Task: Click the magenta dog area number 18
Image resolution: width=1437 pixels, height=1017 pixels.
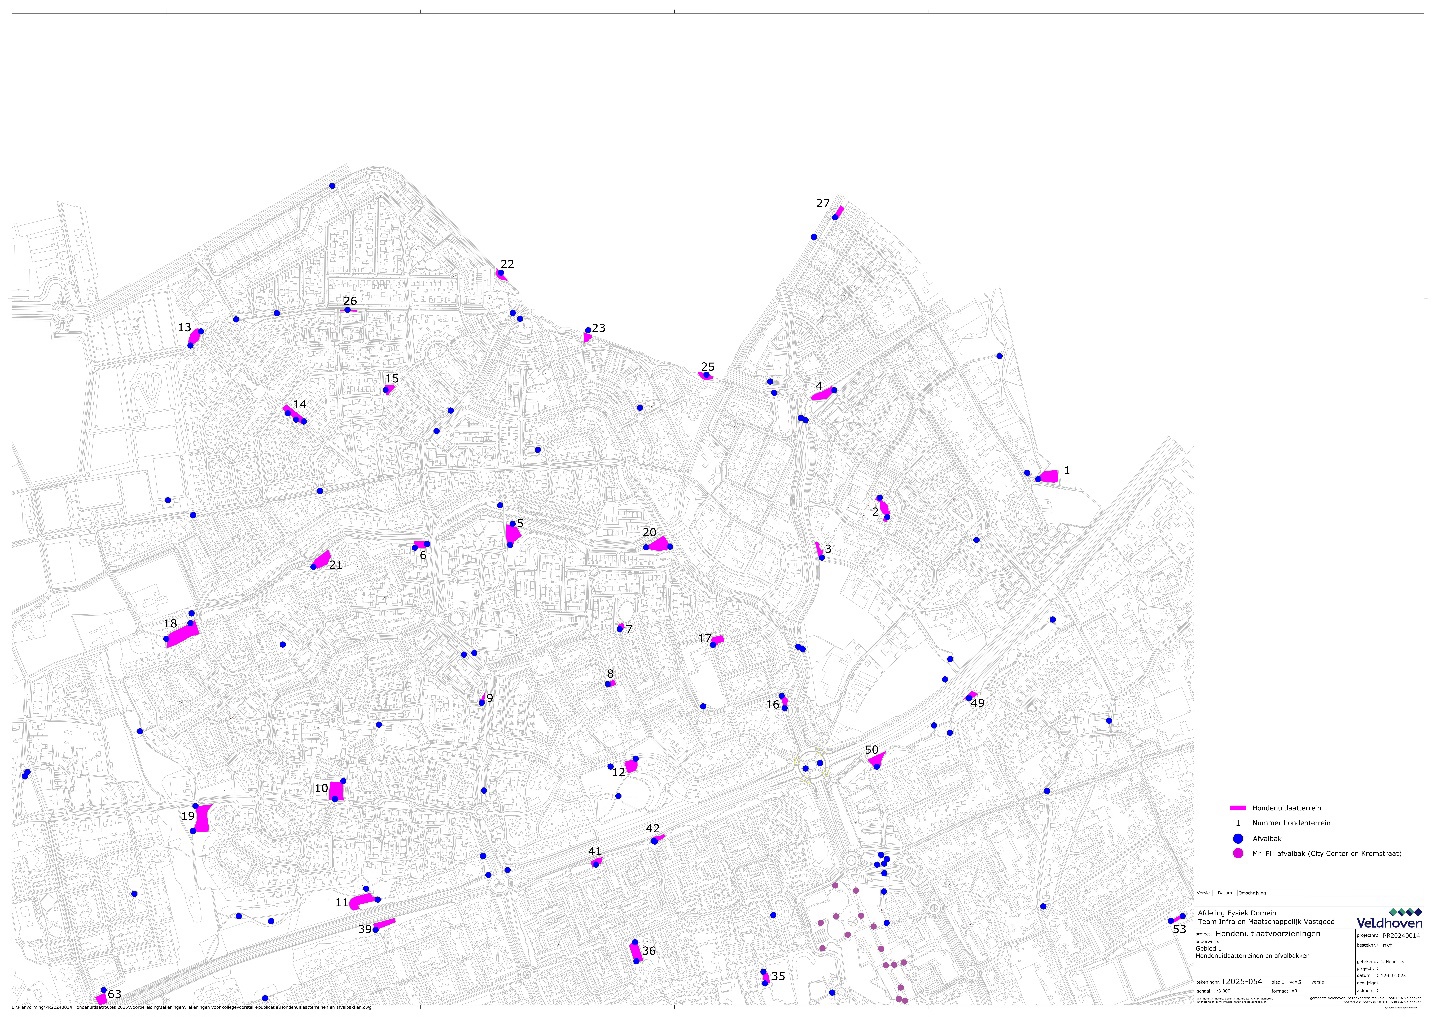Action: (x=183, y=634)
